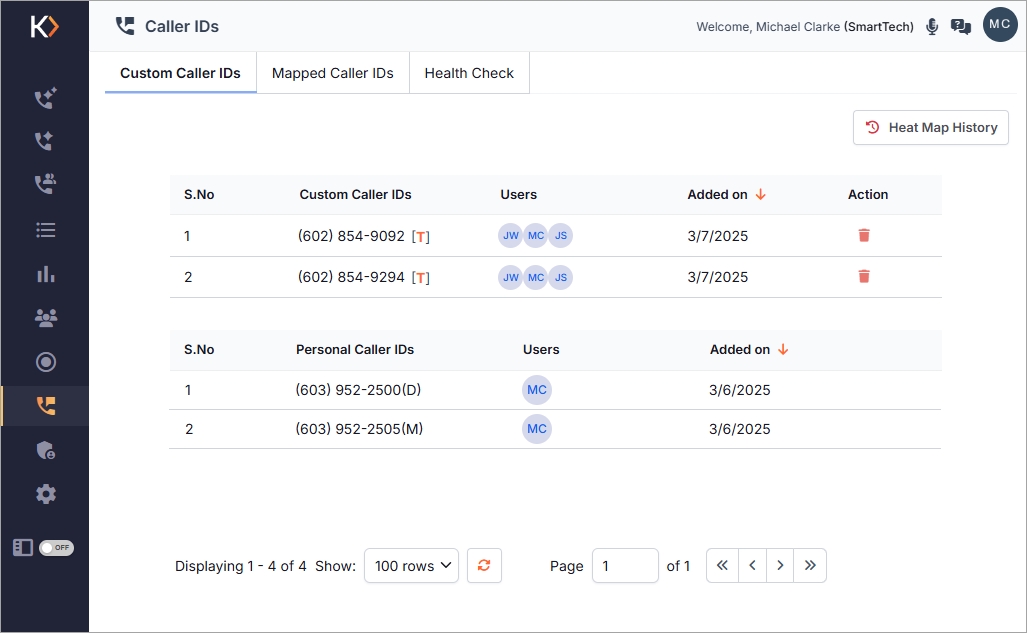Open the team calling phone-with-people sidebar icon
The width and height of the screenshot is (1027, 633).
45,183
